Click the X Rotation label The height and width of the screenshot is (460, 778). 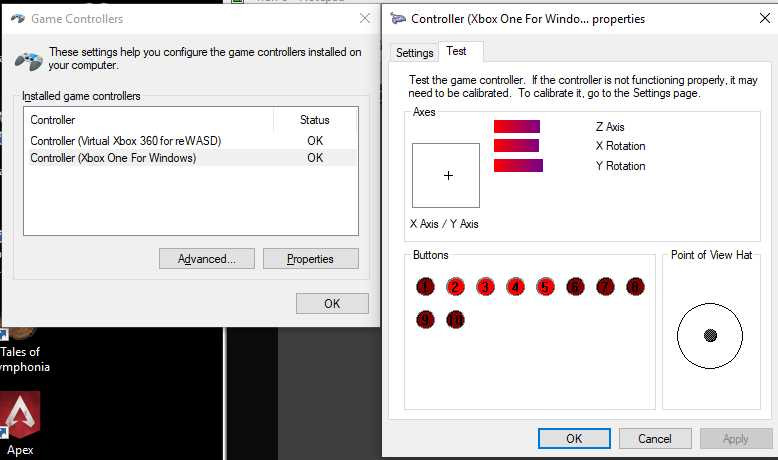[x=621, y=146]
